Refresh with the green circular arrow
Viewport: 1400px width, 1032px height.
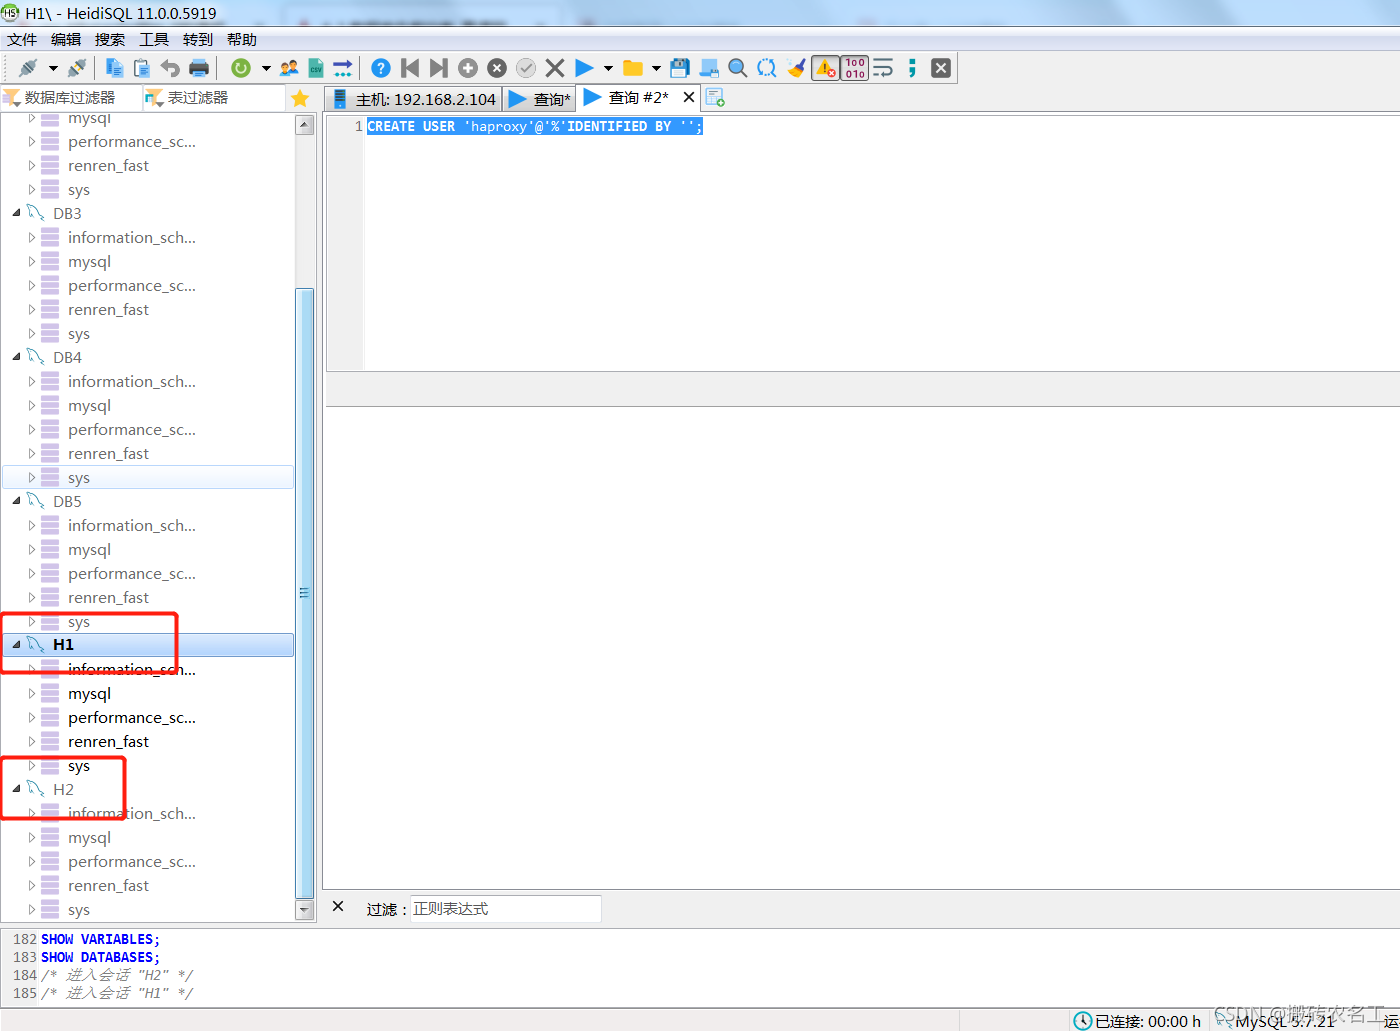tap(240, 68)
